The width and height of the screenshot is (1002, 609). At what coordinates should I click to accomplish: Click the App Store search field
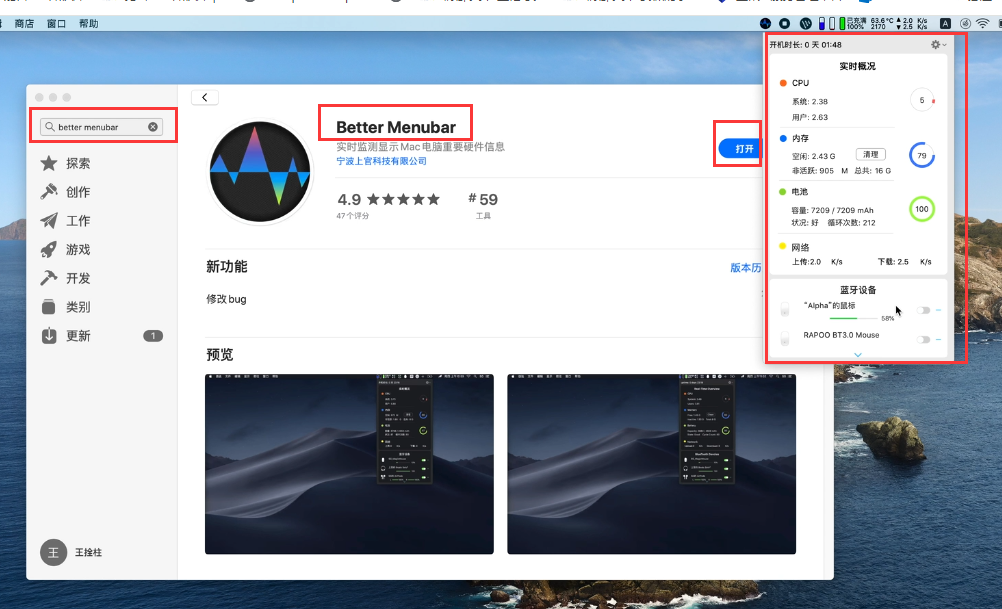coord(102,127)
